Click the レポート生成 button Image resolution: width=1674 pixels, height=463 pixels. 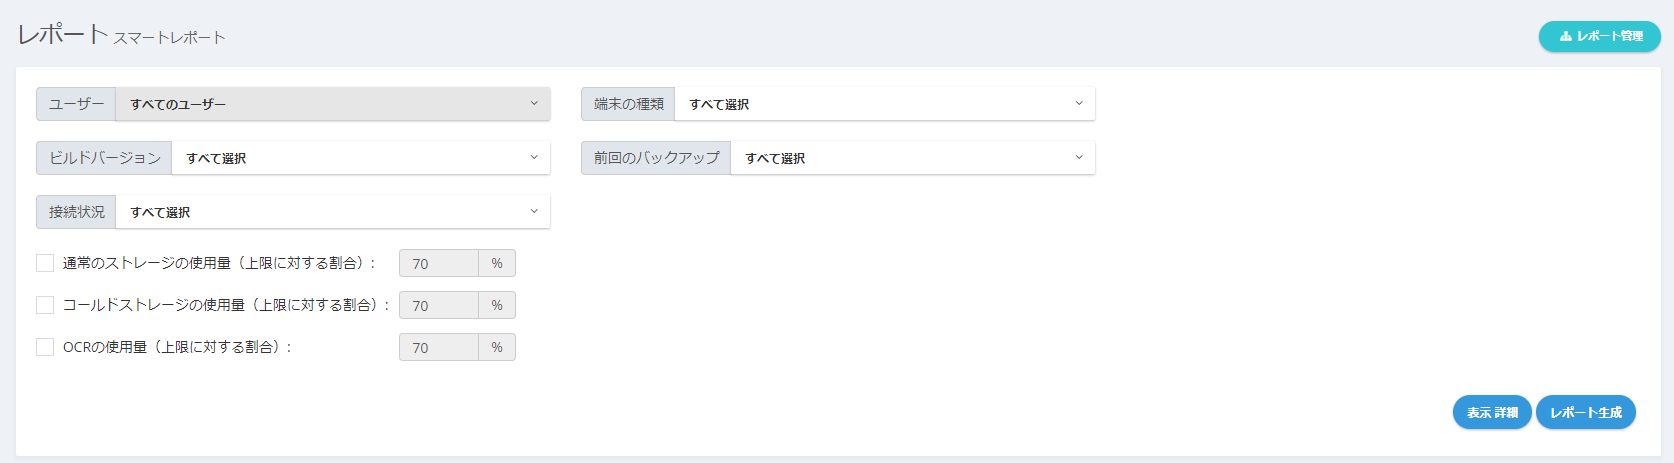pos(1586,412)
